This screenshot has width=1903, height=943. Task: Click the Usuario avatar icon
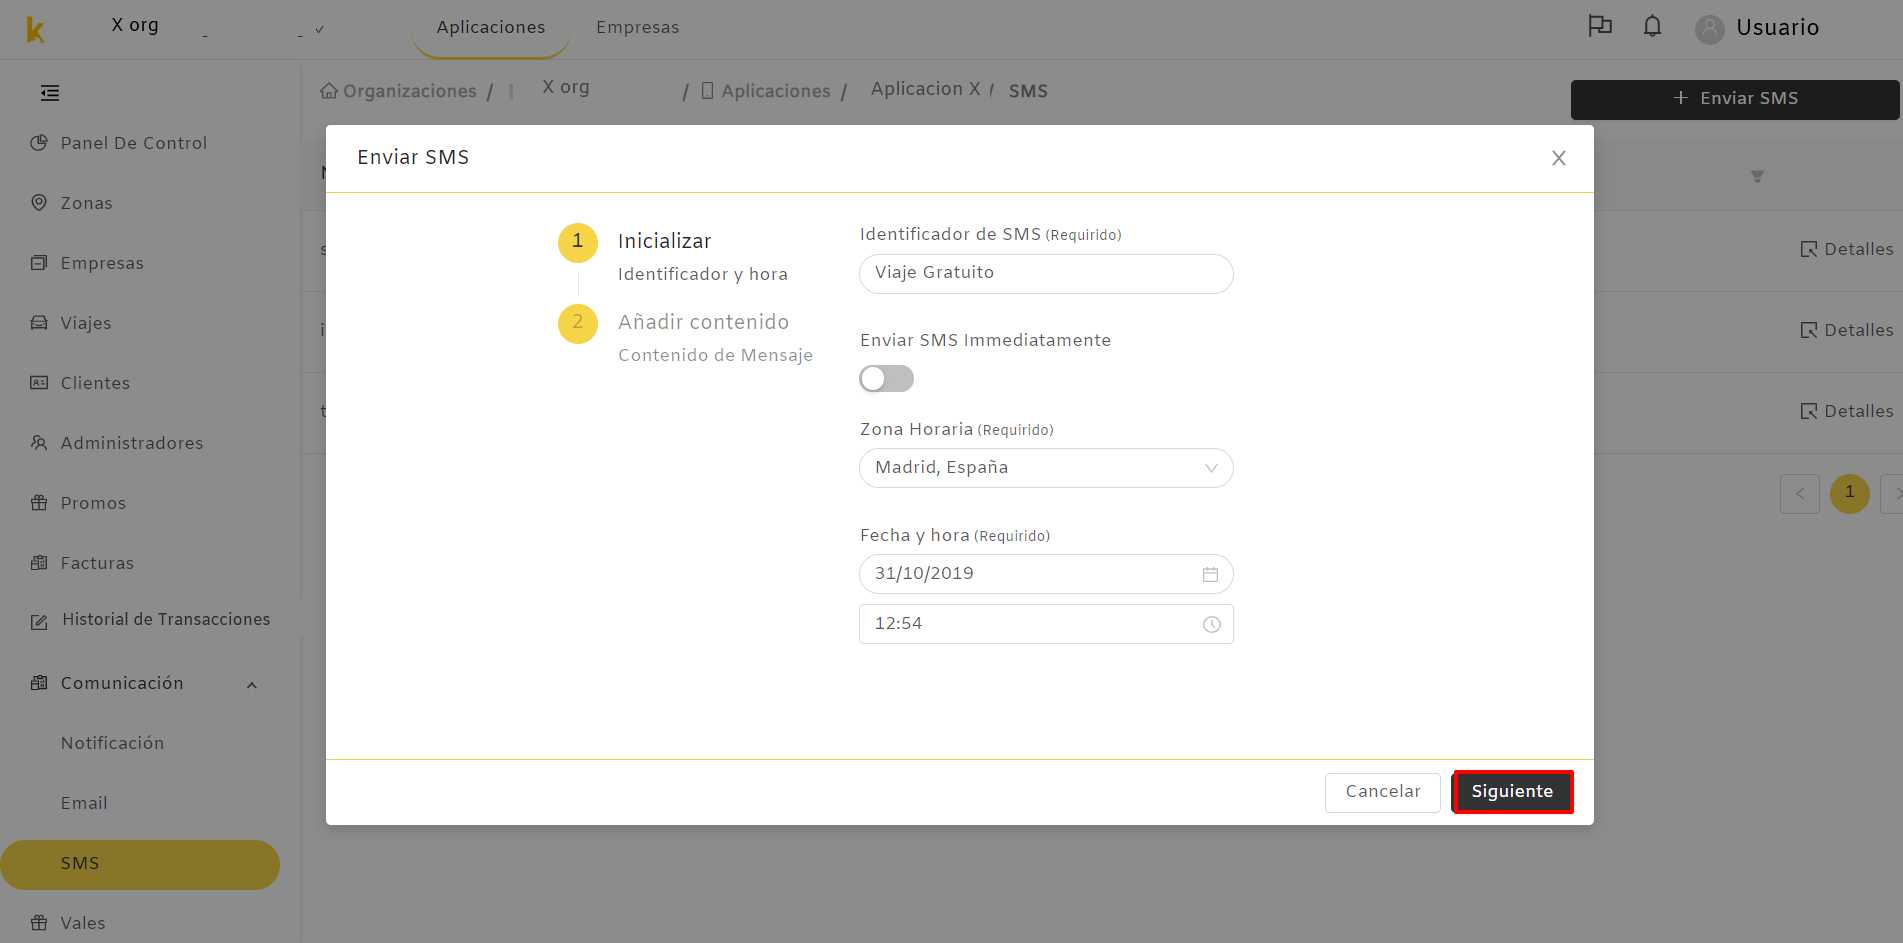point(1709,29)
